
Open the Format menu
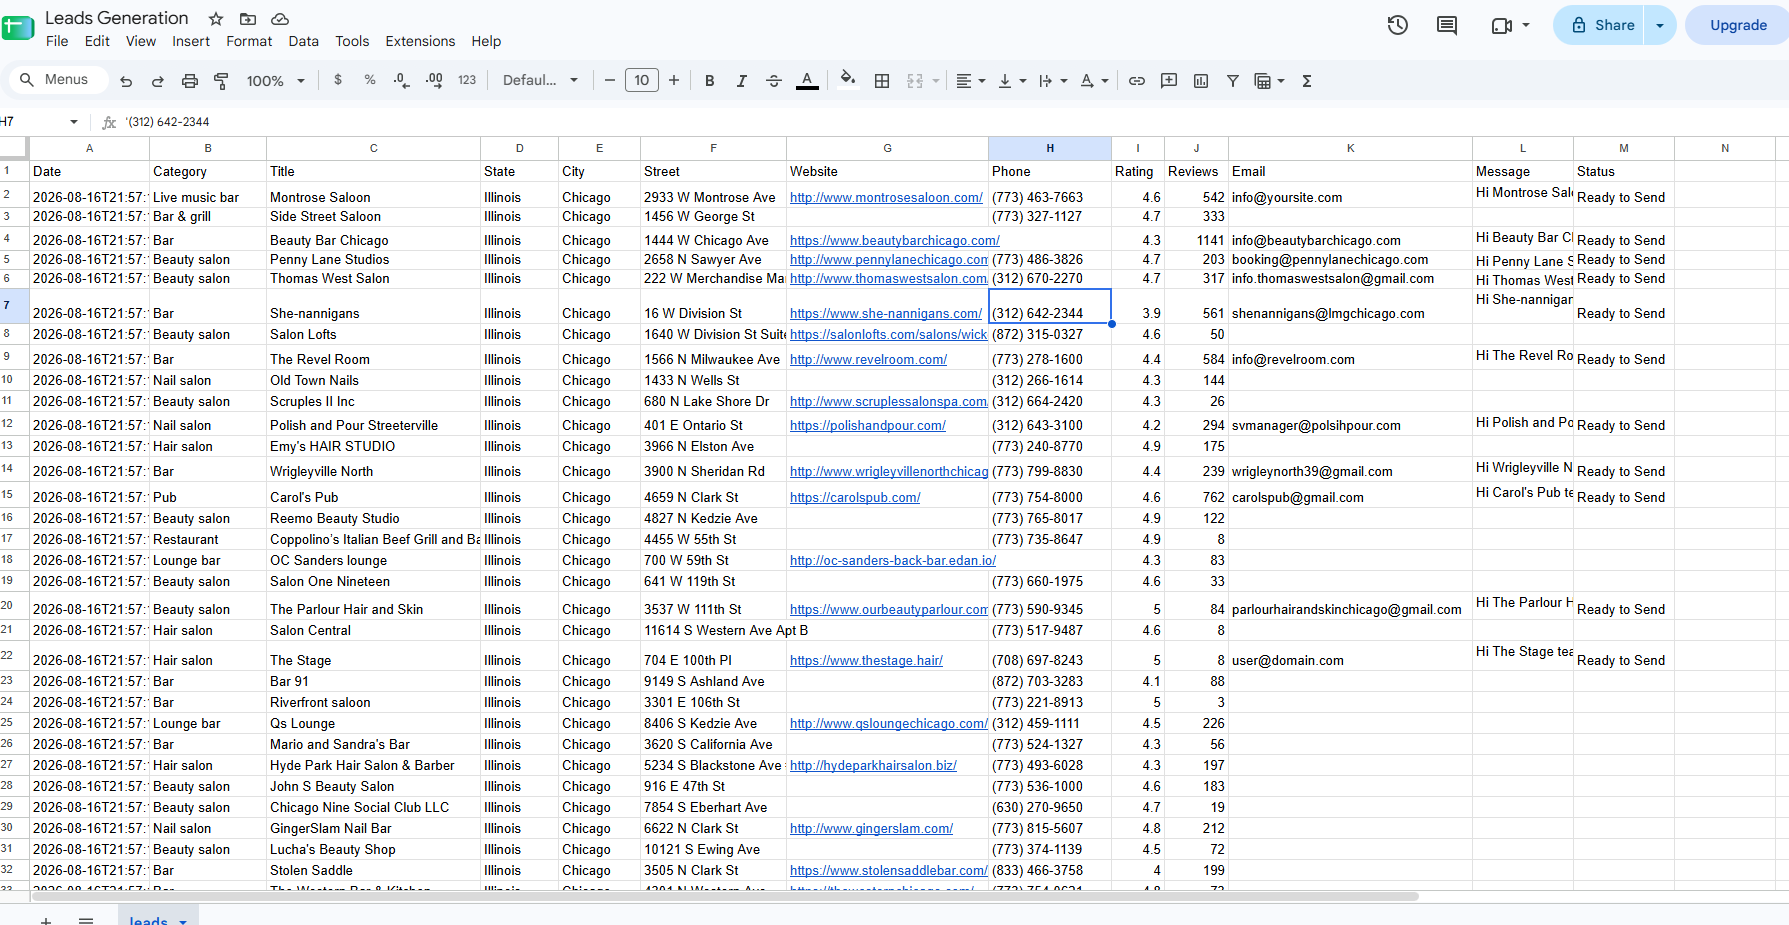coord(249,41)
